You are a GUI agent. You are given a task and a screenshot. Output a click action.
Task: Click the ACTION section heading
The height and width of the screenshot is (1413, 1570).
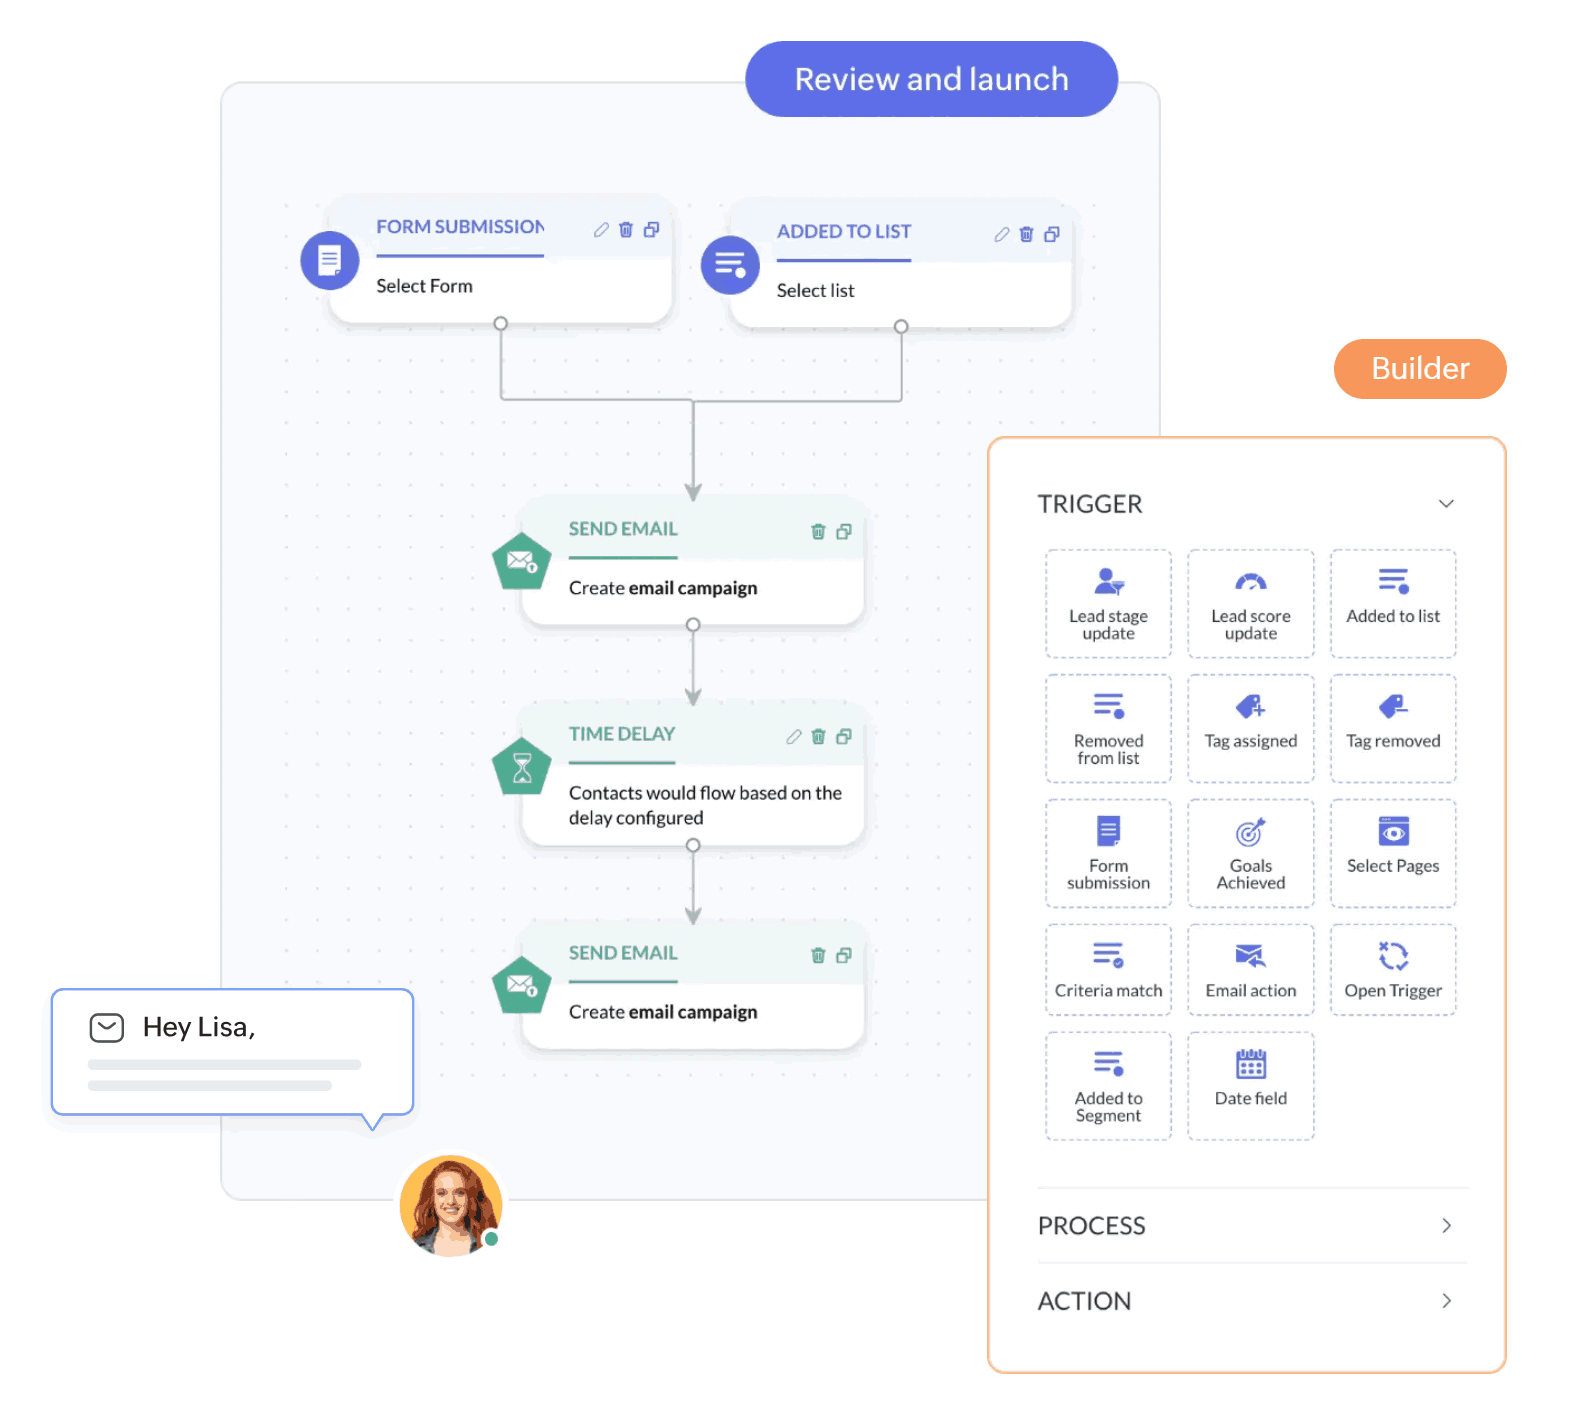[1084, 1301]
